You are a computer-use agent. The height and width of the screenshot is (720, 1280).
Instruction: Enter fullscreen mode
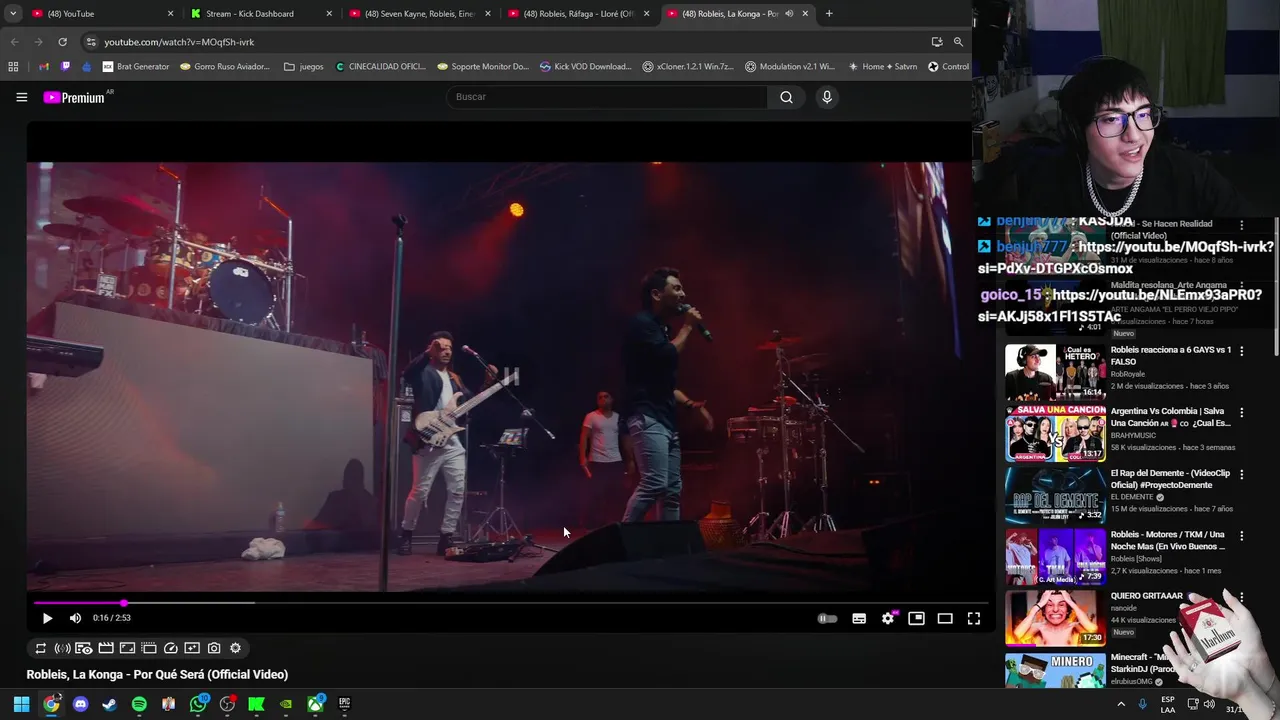pos(974,618)
